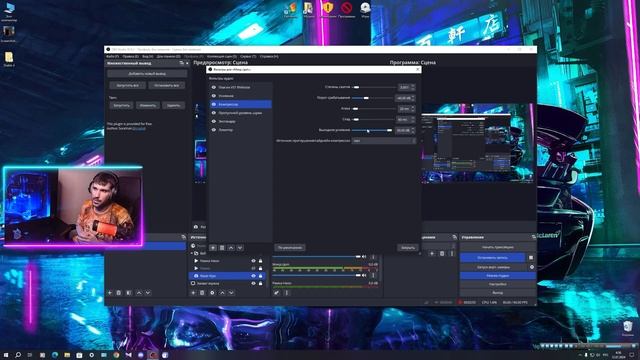Mute the top audio mixer channel speaker icon
This screenshot has height=360, width=640.
point(364,257)
